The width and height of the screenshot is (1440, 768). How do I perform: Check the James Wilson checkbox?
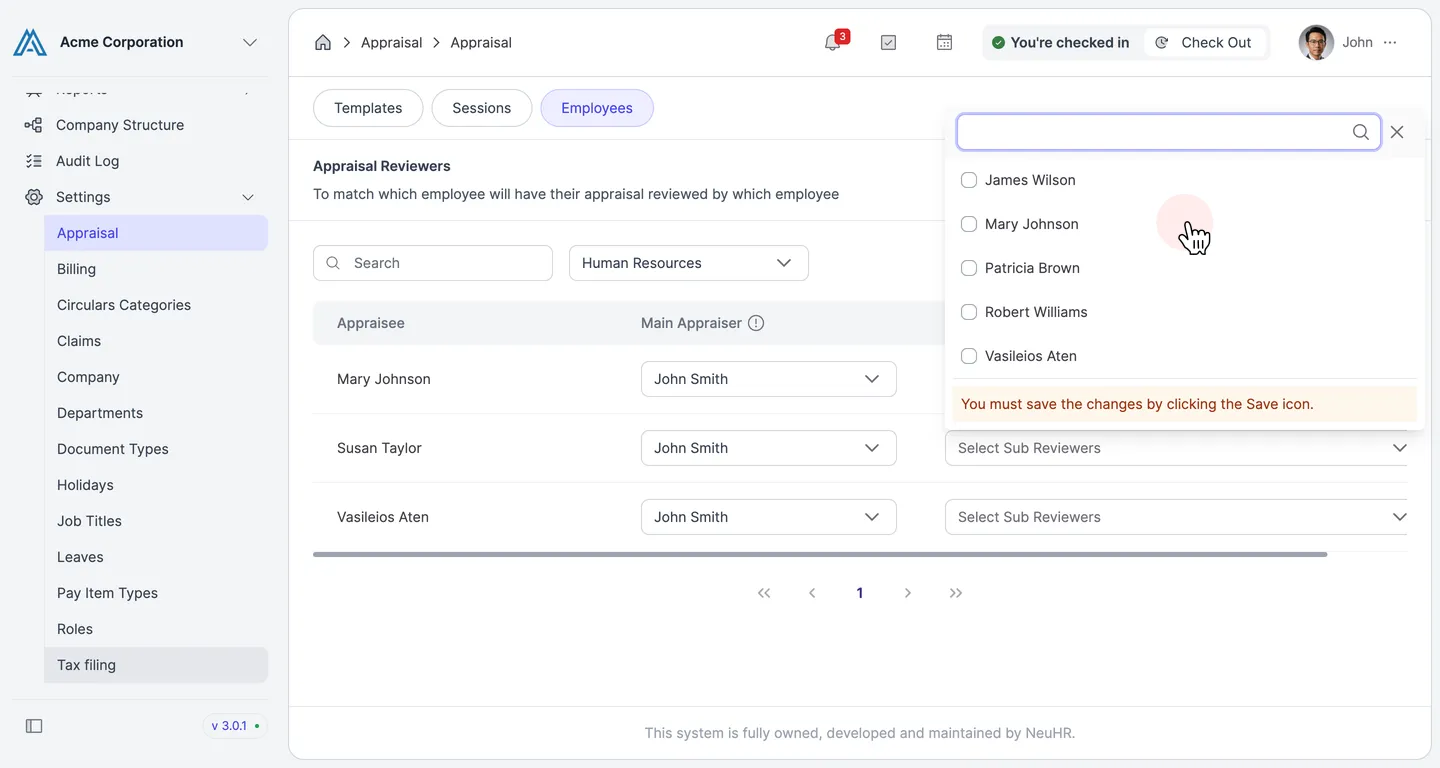[969, 180]
